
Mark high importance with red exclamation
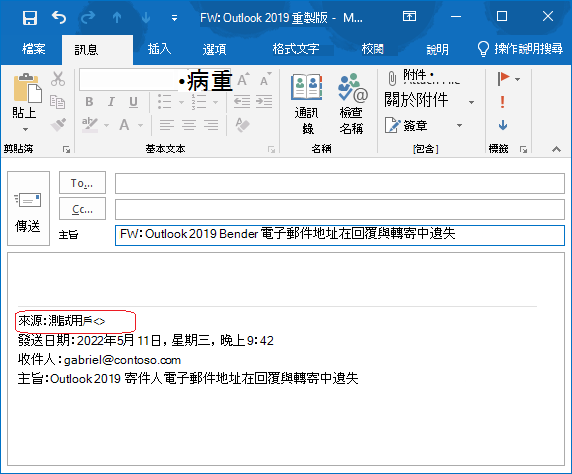(x=503, y=102)
